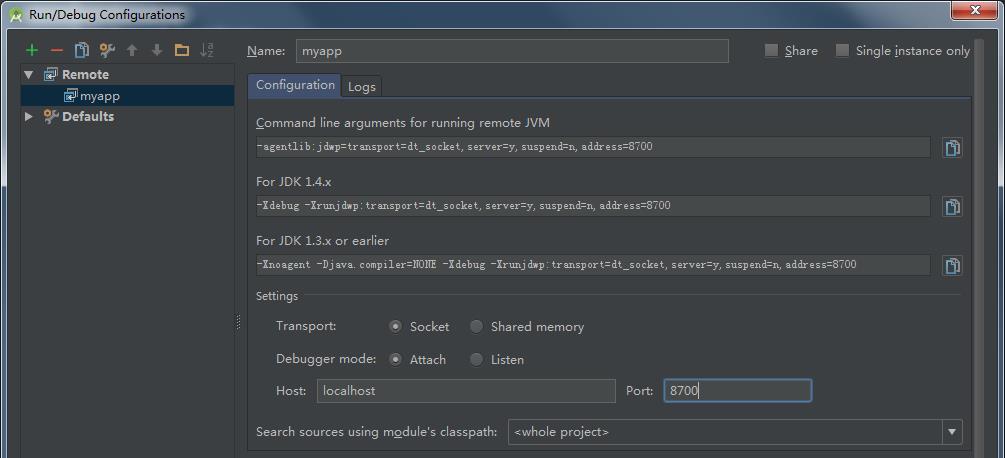Select the myapp configuration in tree
Viewport: 1005px width, 458px height.
tap(100, 96)
